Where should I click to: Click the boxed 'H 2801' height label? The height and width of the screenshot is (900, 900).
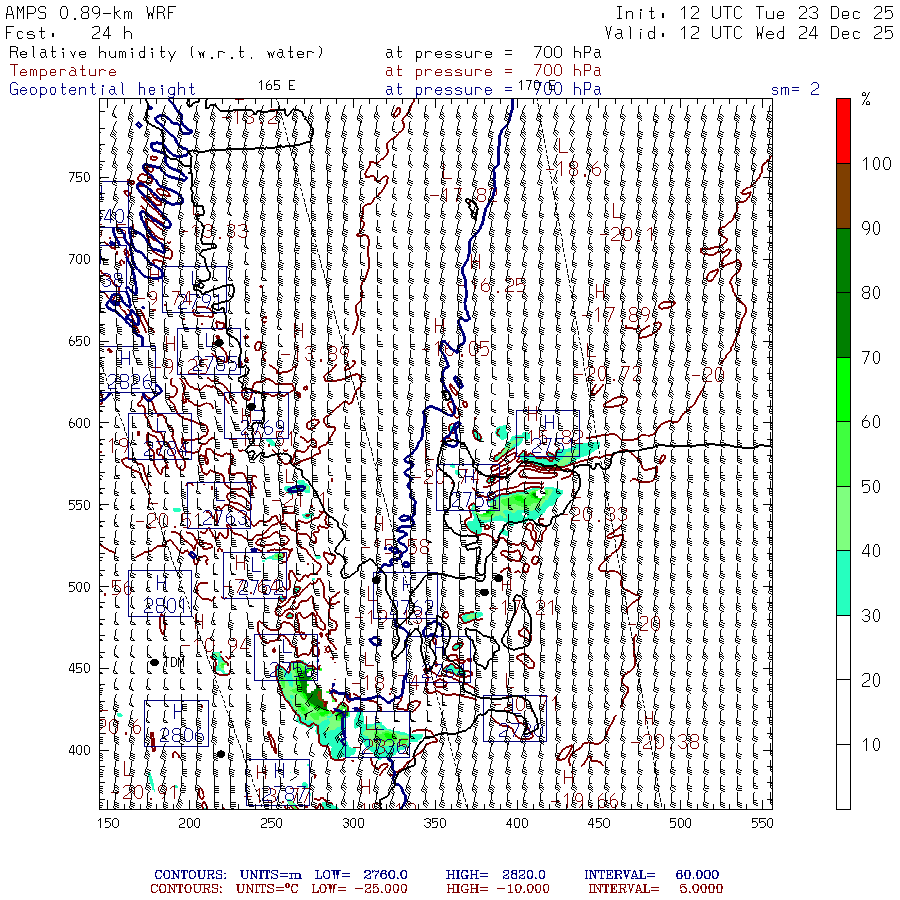point(160,593)
